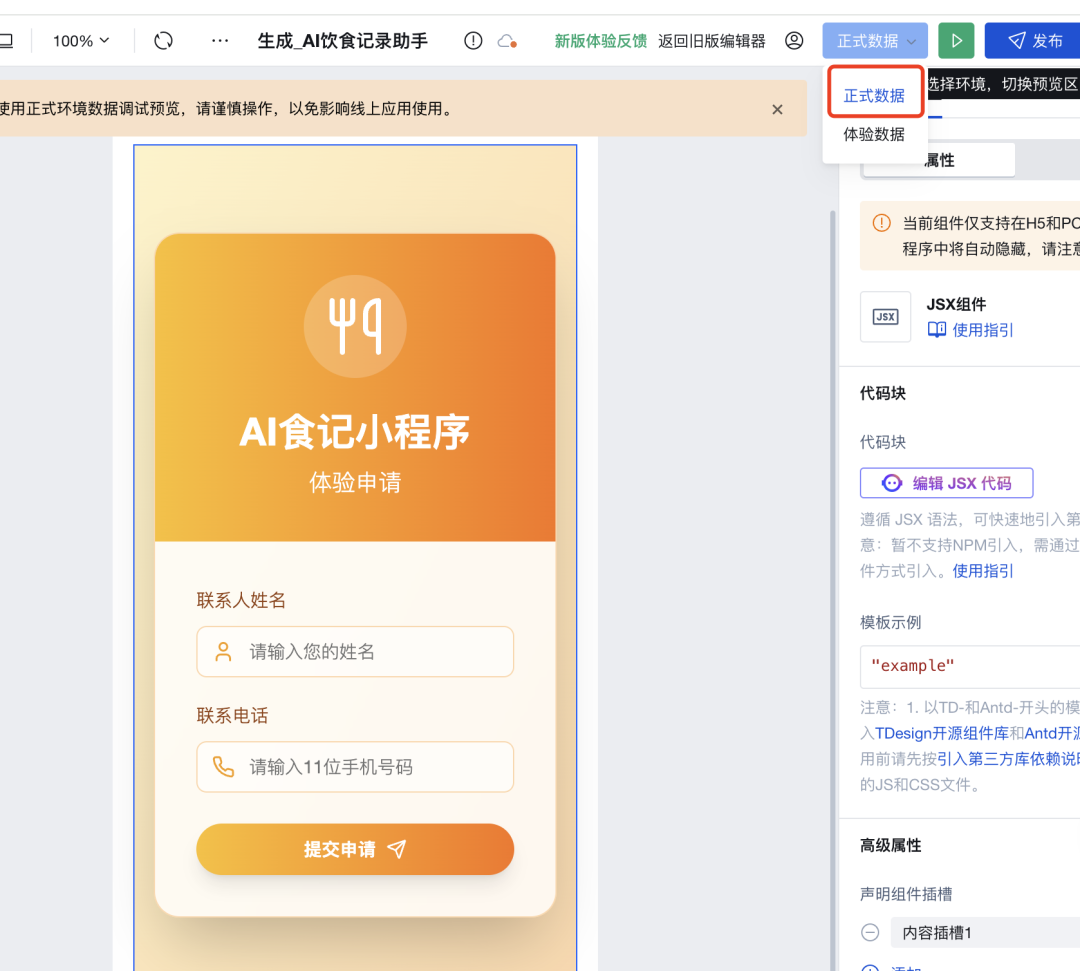
Task: Open the 100% zoom level dropdown
Action: [80, 40]
